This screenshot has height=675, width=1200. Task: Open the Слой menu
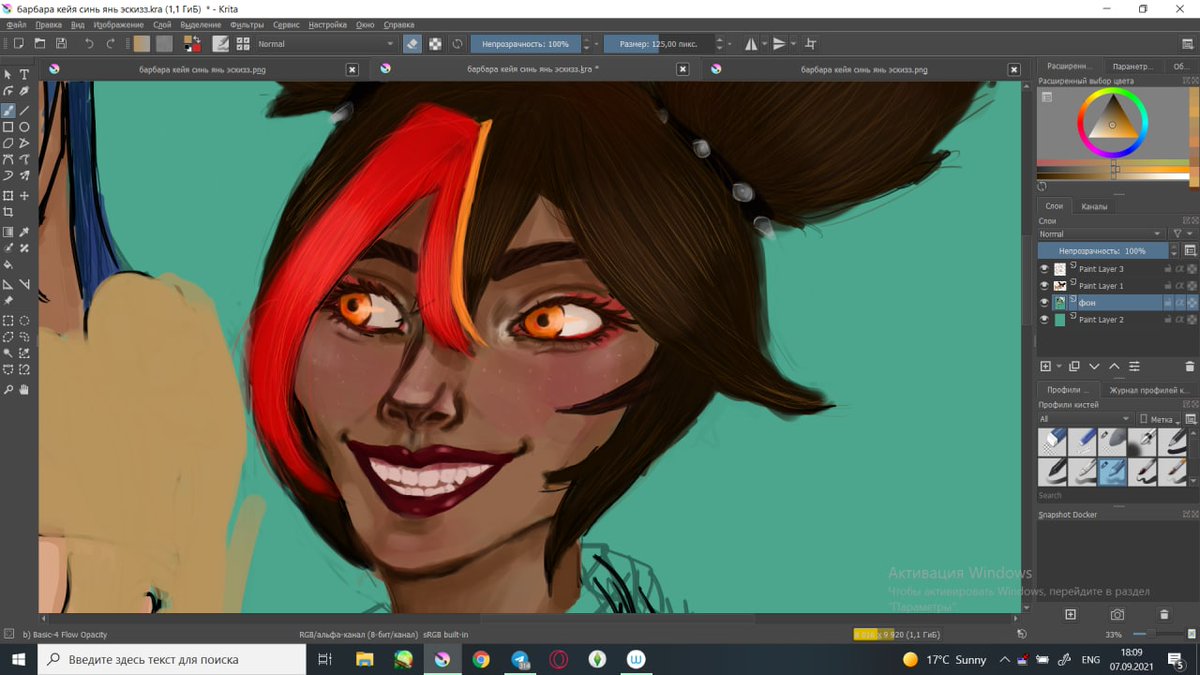[162, 24]
